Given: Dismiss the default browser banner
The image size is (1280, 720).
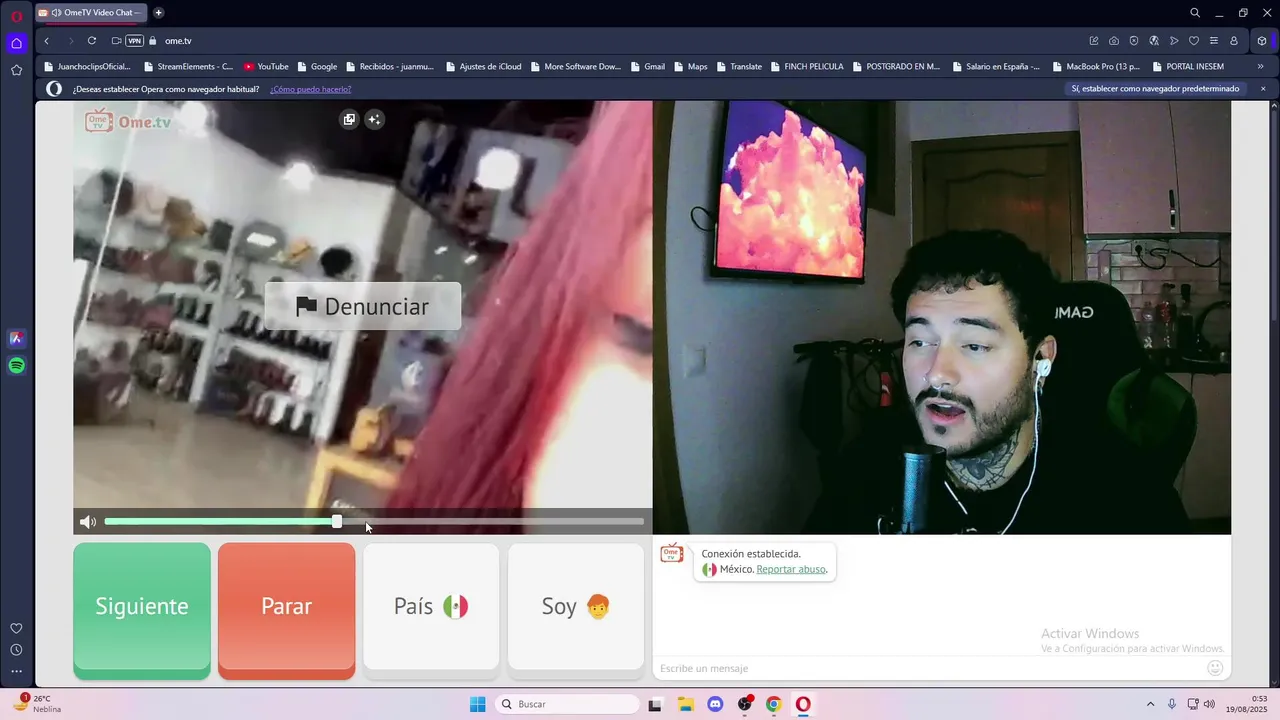Looking at the screenshot, I should pyautogui.click(x=1263, y=89).
